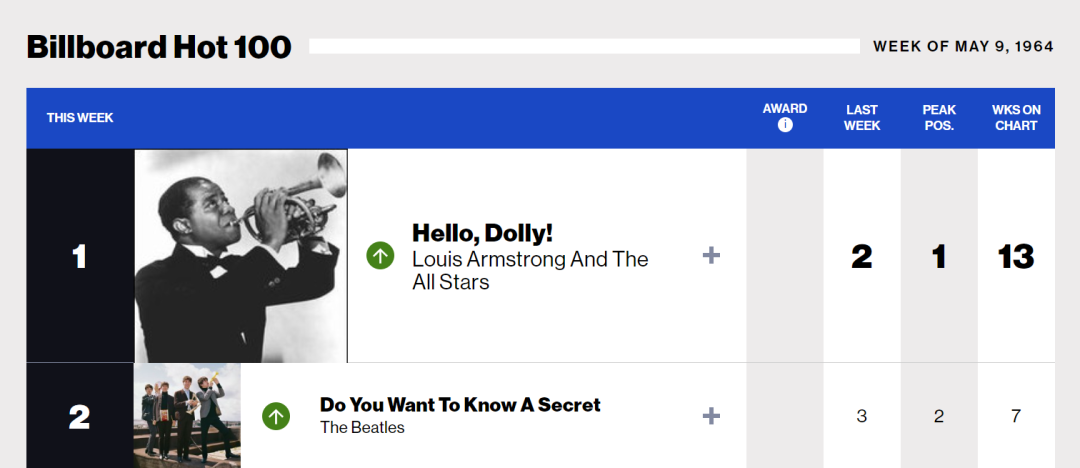Image resolution: width=1080 pixels, height=468 pixels.
Task: Click rank number 1 tile
Action: (80, 256)
